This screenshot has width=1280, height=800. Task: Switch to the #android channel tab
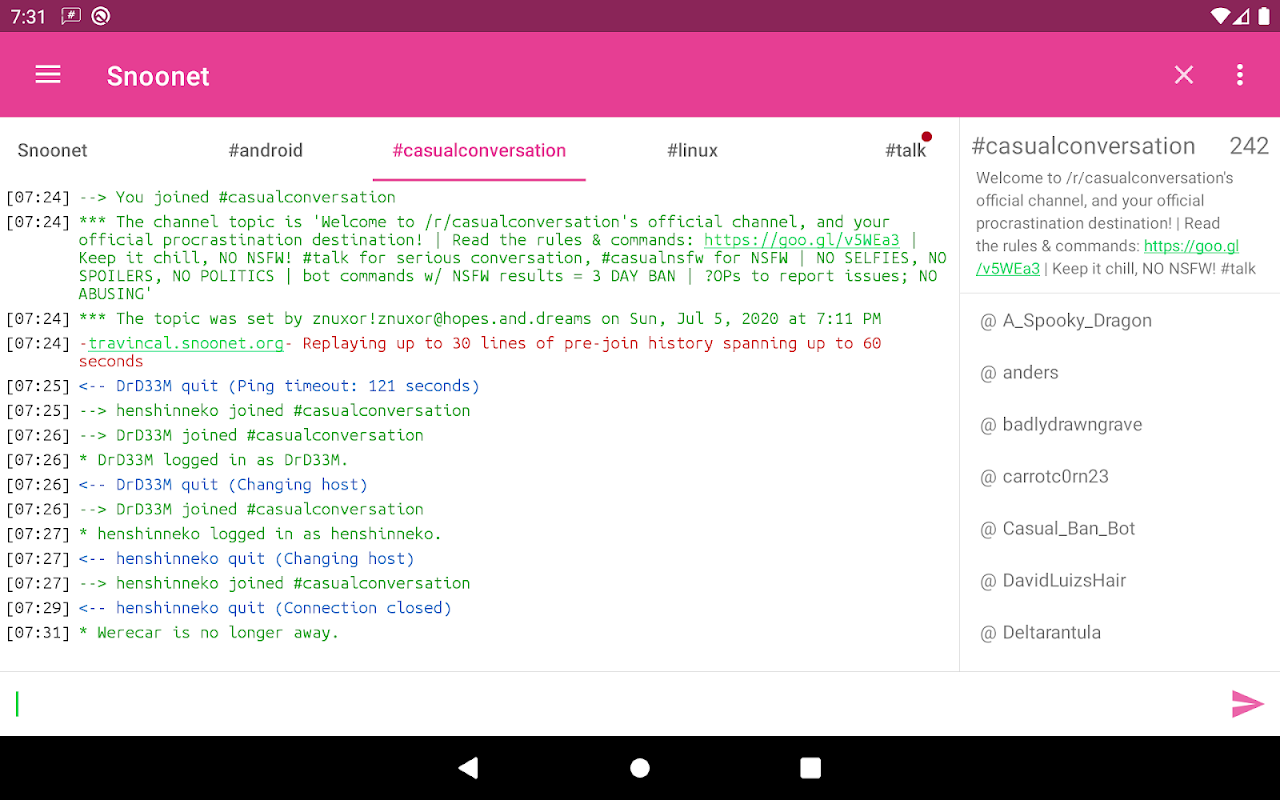point(266,150)
